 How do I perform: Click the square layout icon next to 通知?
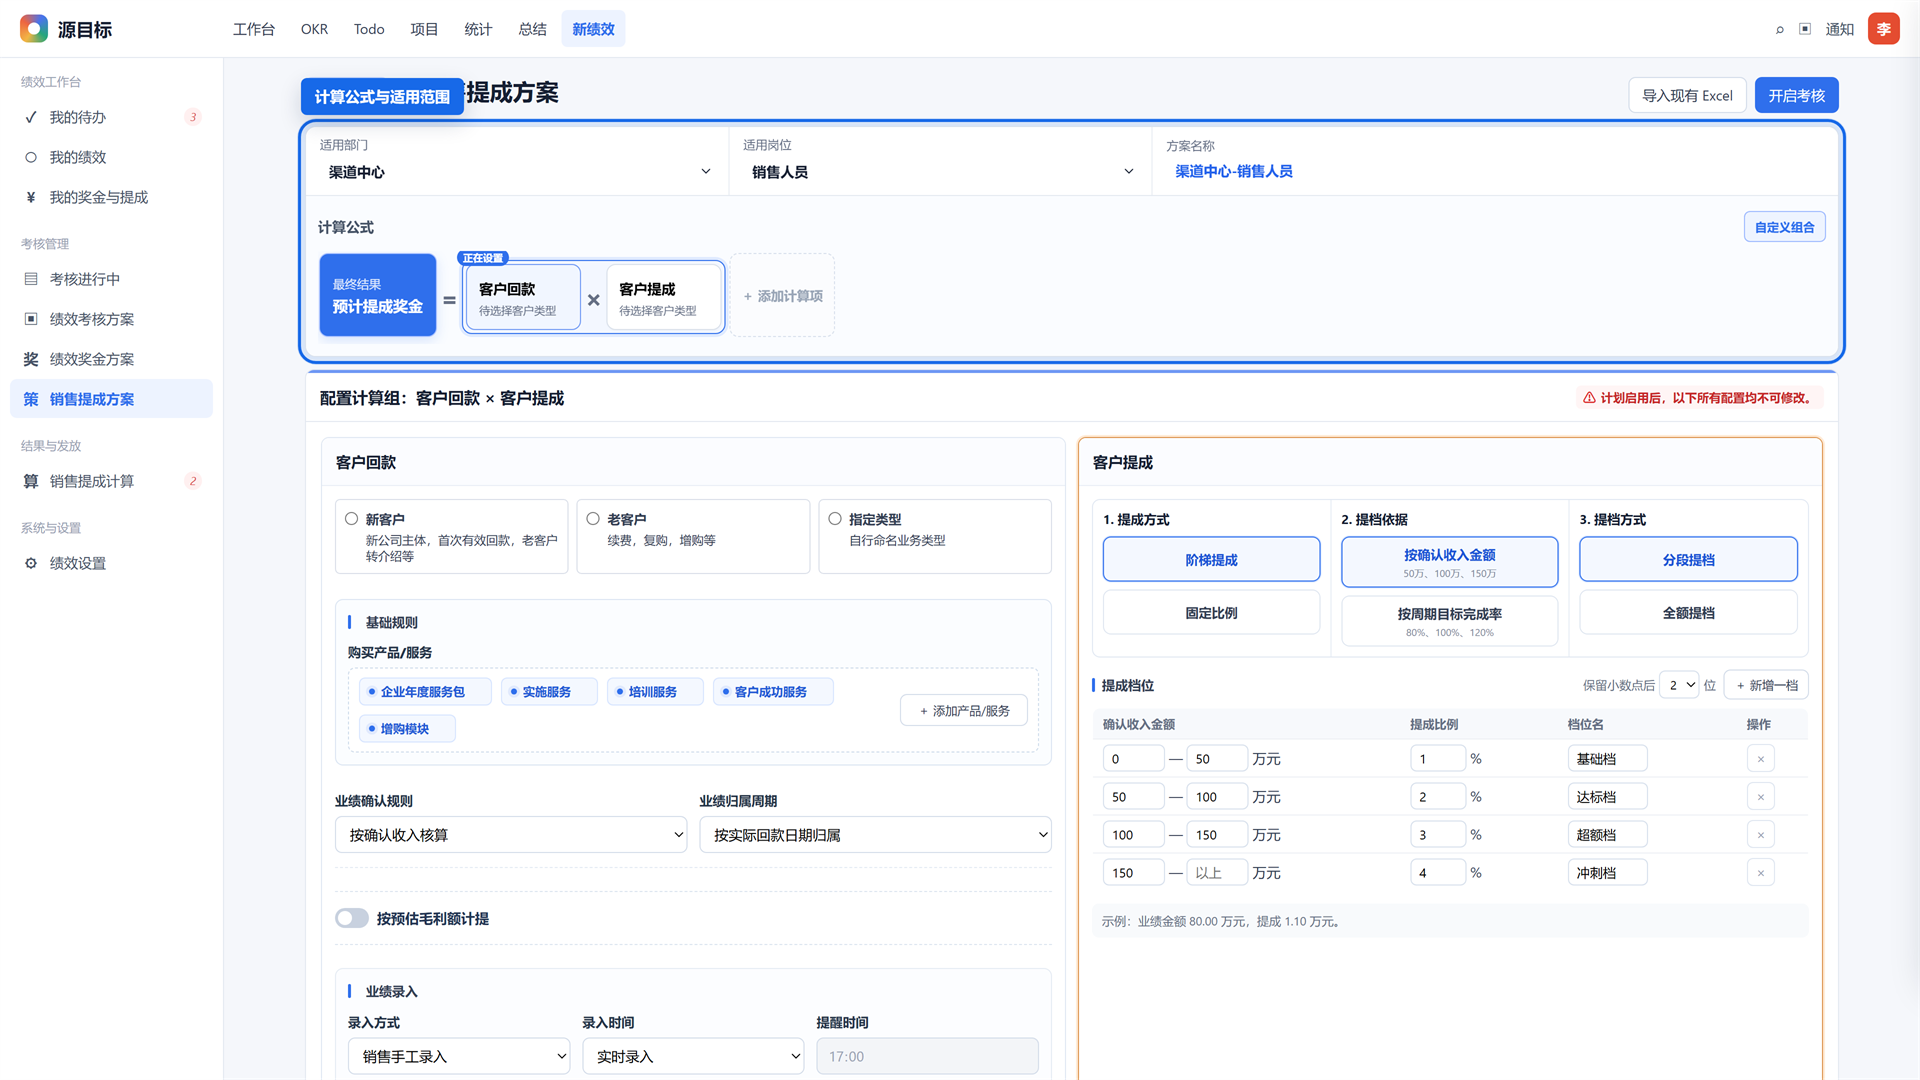click(x=1805, y=29)
